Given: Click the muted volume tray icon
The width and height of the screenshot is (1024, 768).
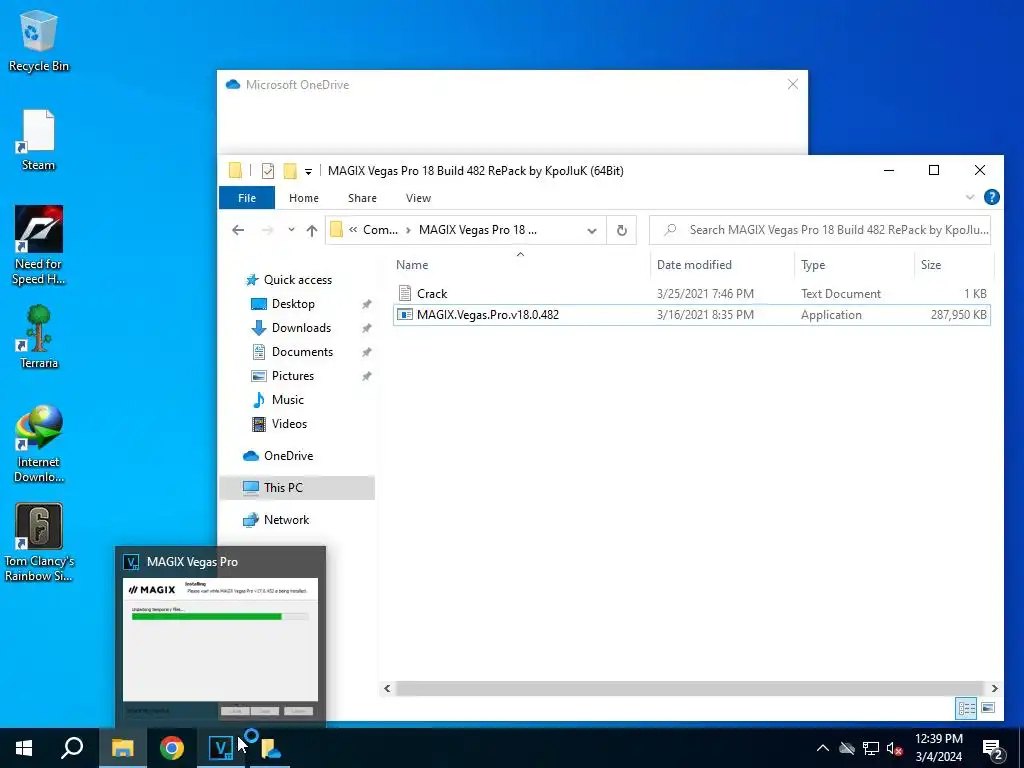Looking at the screenshot, I should click(895, 748).
